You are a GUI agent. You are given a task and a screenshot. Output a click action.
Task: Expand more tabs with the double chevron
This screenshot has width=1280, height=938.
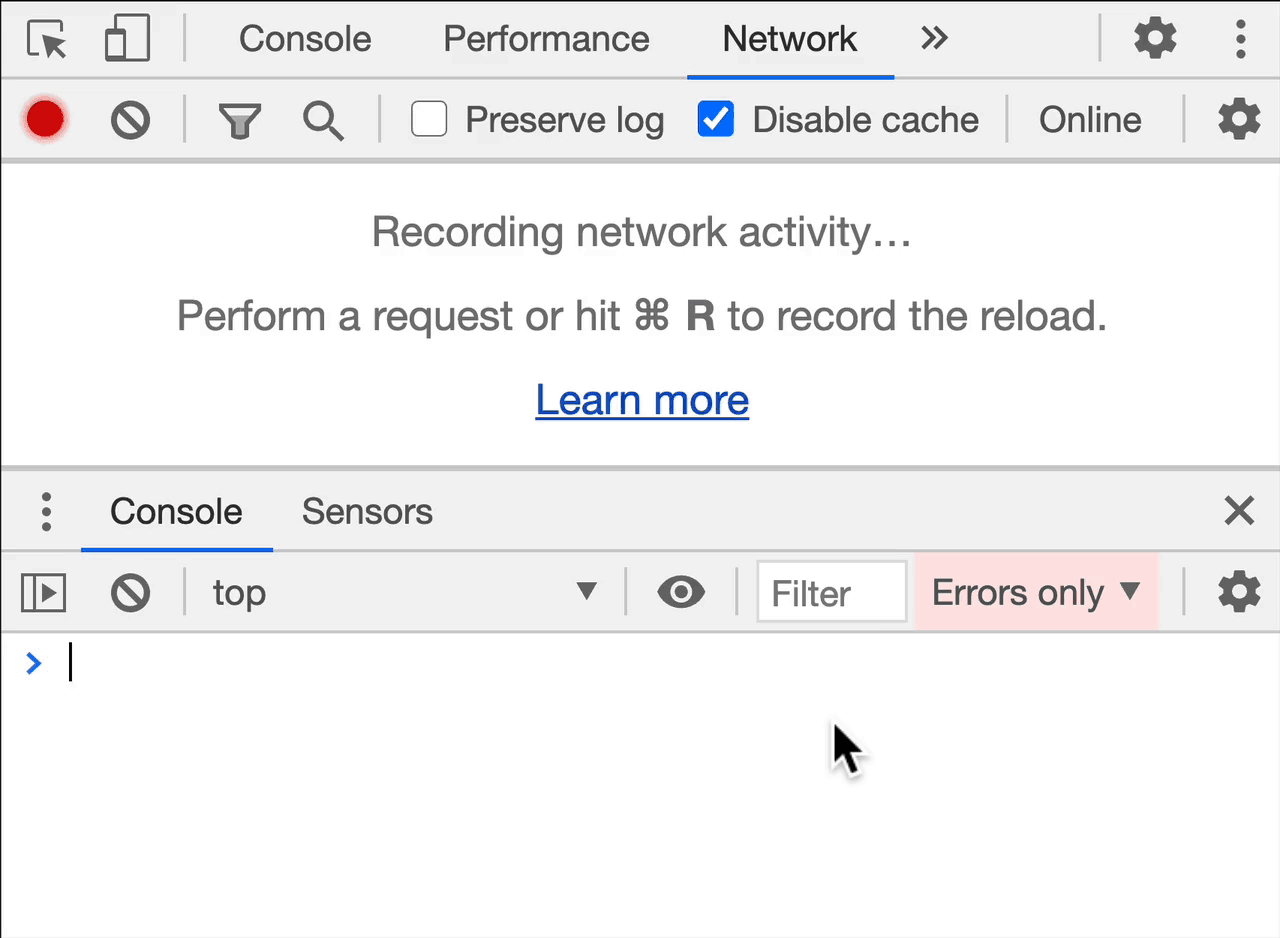[x=934, y=39]
